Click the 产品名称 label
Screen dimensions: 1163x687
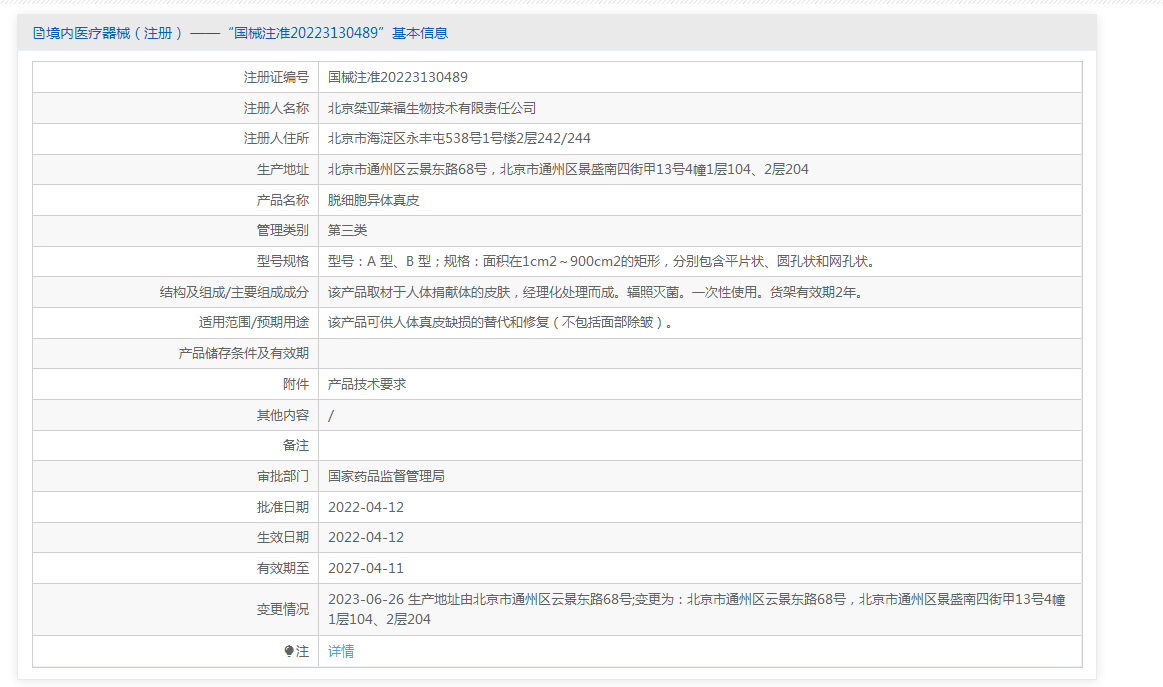pyautogui.click(x=283, y=200)
